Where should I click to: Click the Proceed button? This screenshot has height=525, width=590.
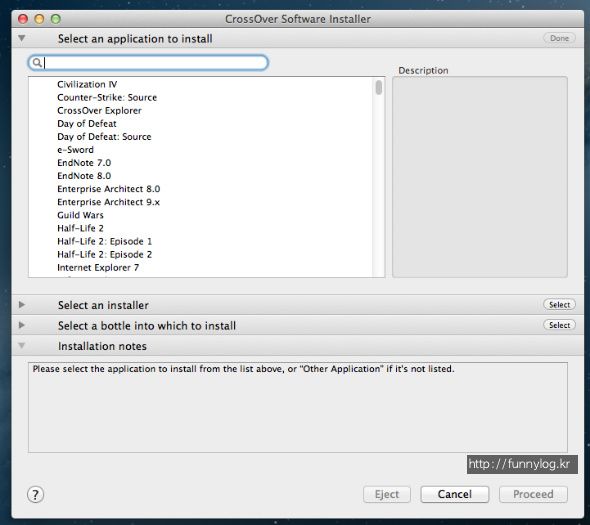pyautogui.click(x=533, y=494)
